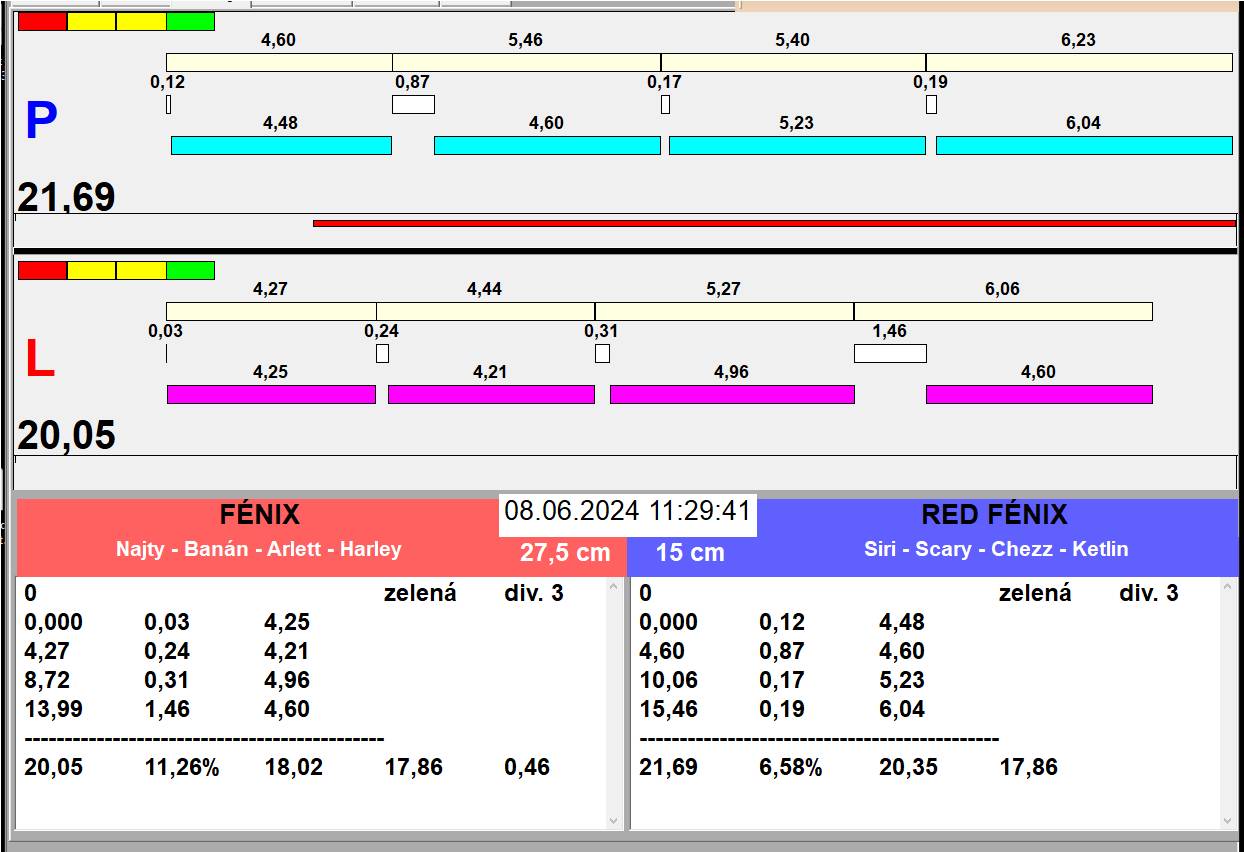Viewport: 1244px width, 852px height.
Task: Click the date and time stamp field
Action: point(627,511)
